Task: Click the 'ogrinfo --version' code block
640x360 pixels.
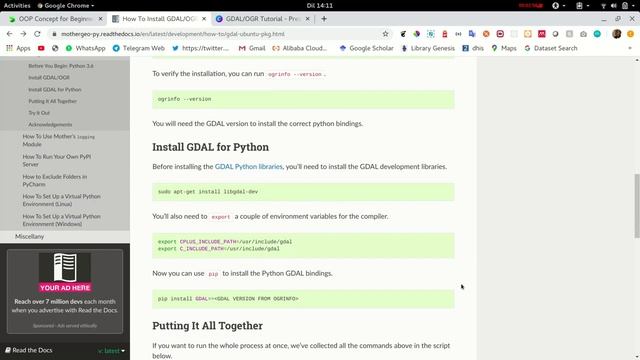Action: pyautogui.click(x=303, y=99)
